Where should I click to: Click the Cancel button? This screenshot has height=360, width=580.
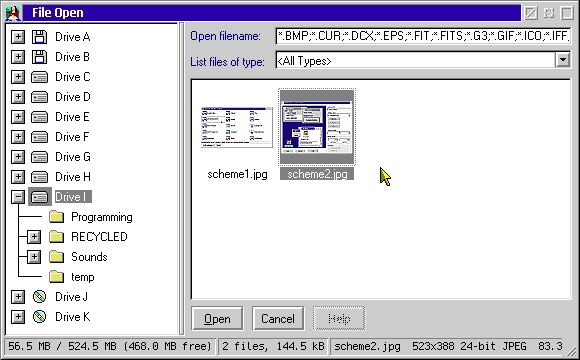(278, 319)
